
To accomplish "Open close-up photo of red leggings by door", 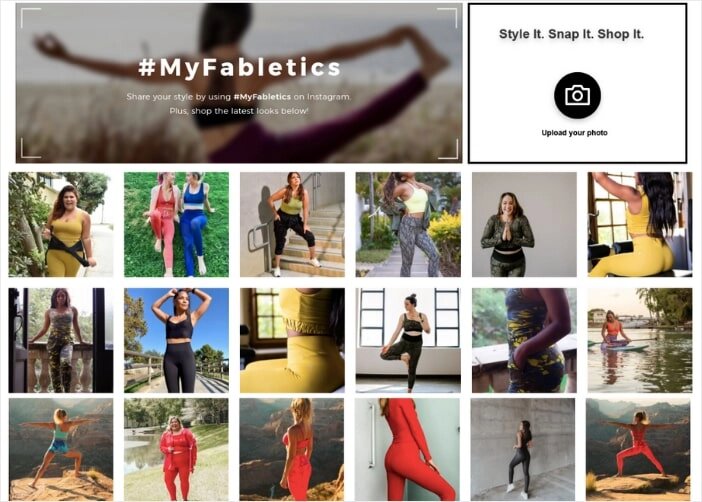I will tap(407, 450).
